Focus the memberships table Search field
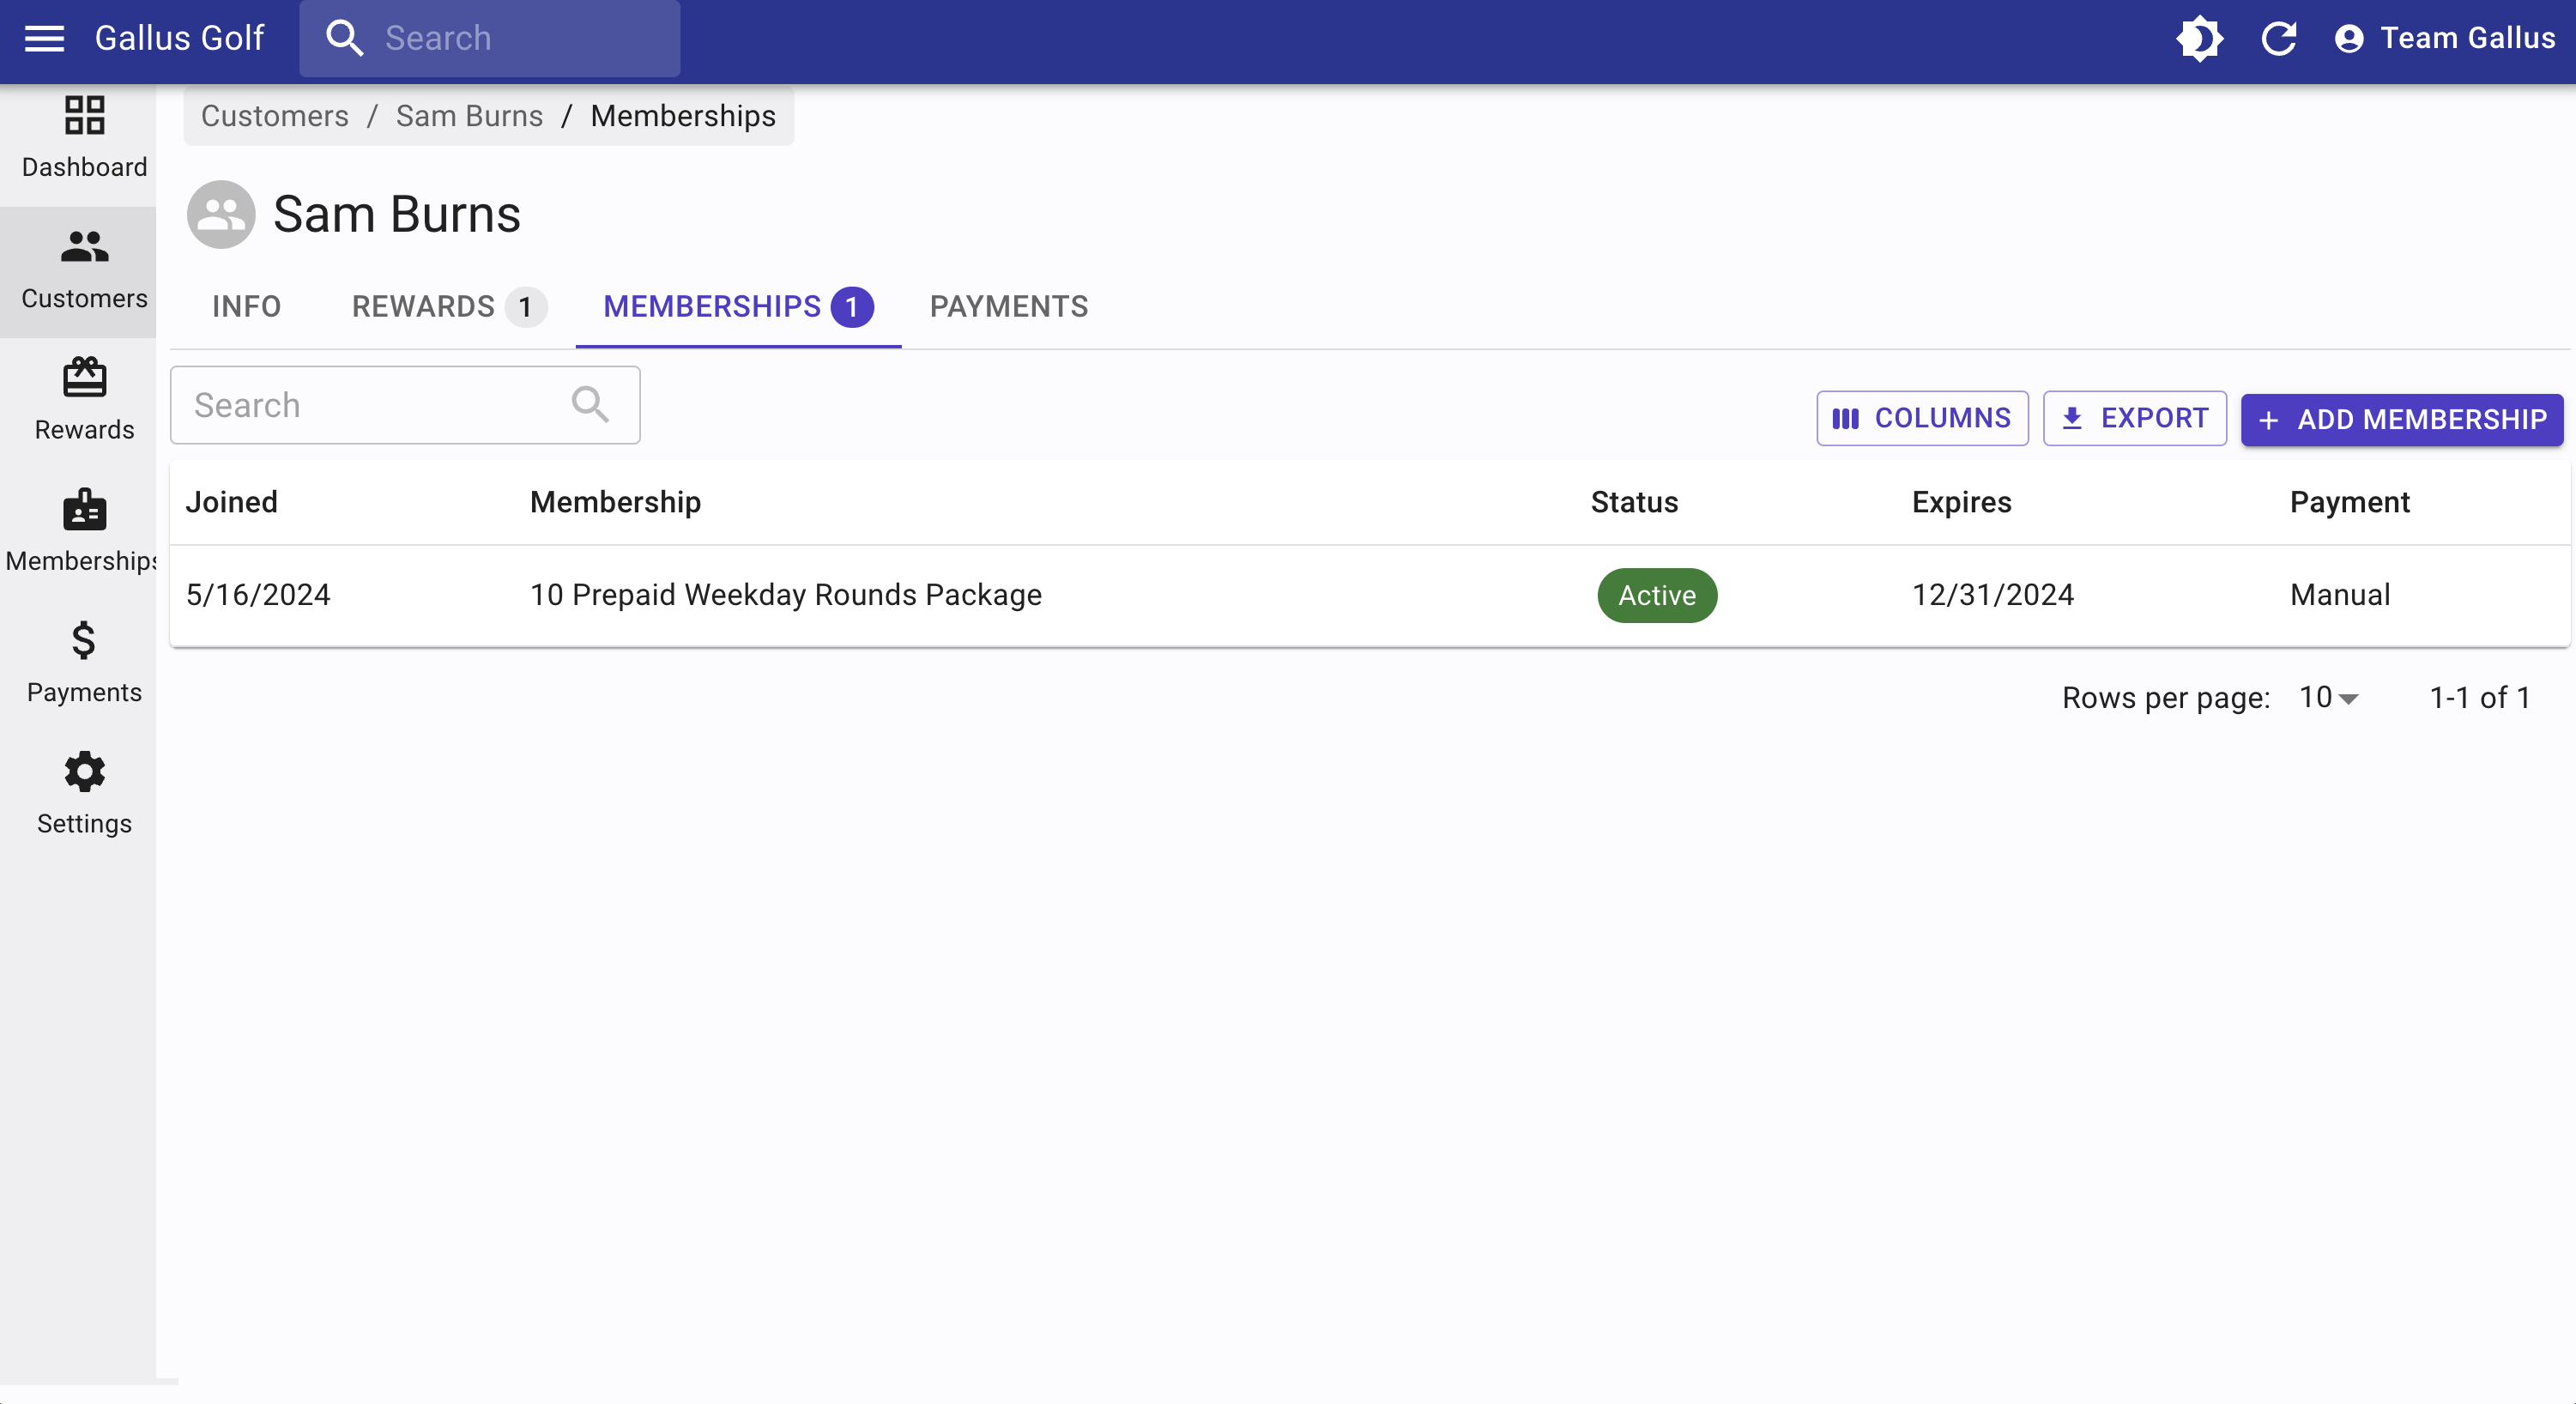This screenshot has height=1404, width=2576. [x=405, y=405]
